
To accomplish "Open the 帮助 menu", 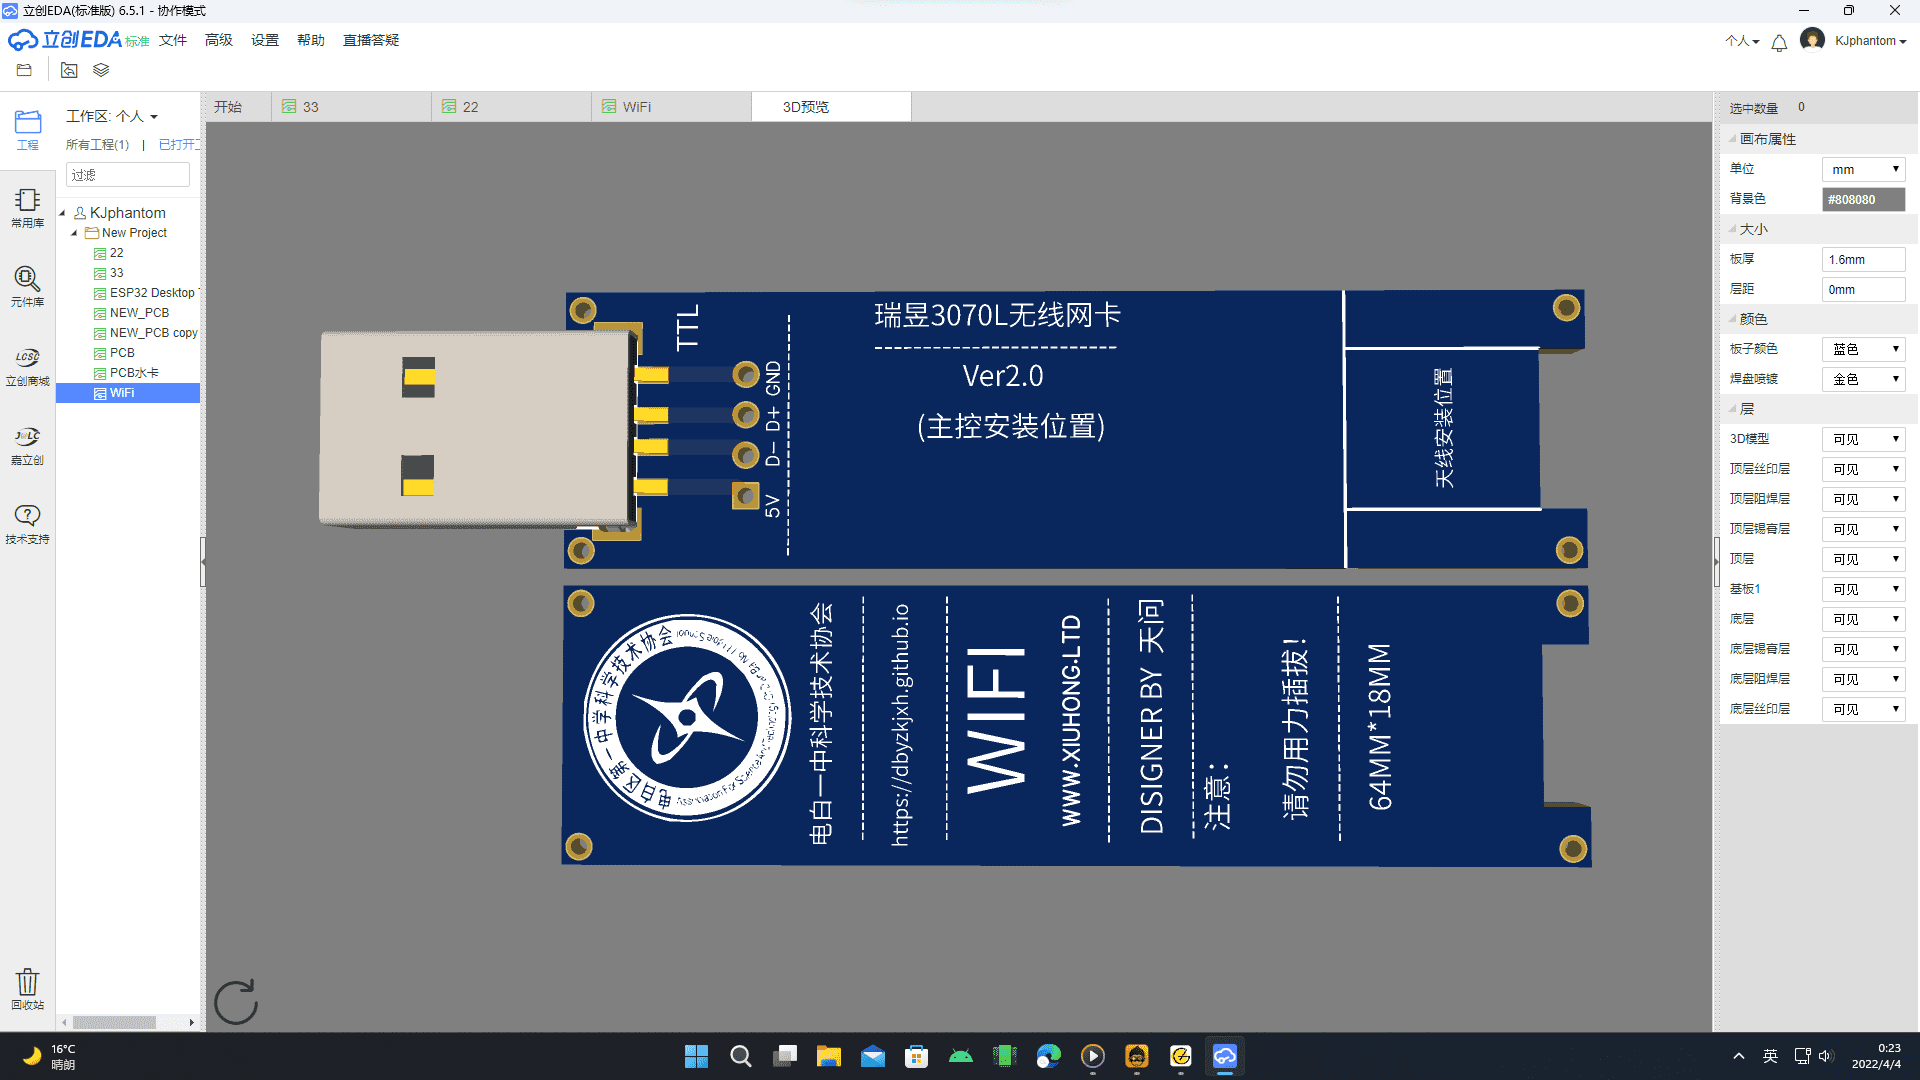I will click(x=311, y=40).
